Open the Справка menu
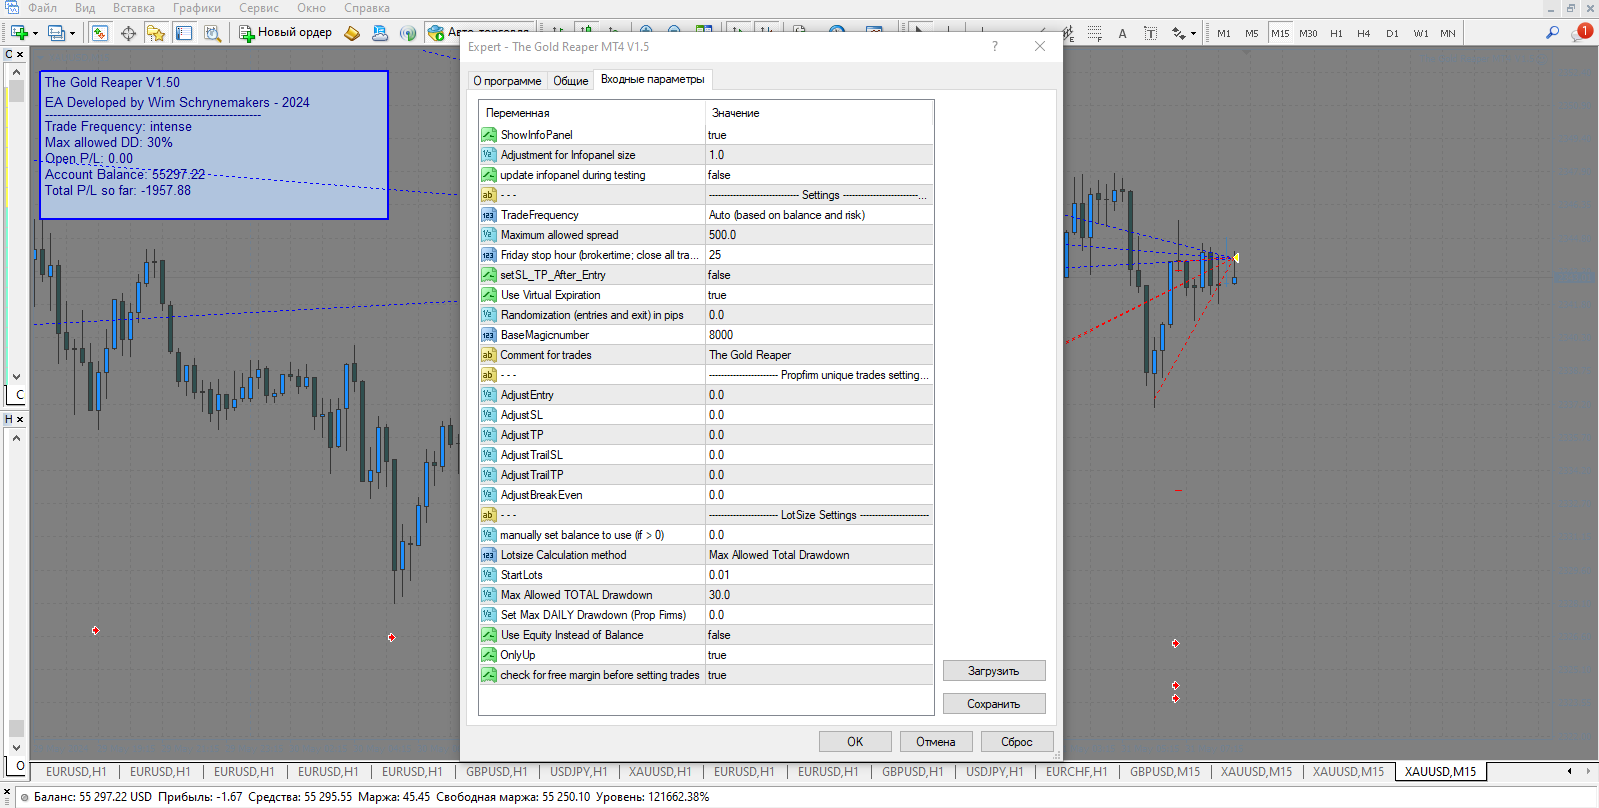 [367, 8]
